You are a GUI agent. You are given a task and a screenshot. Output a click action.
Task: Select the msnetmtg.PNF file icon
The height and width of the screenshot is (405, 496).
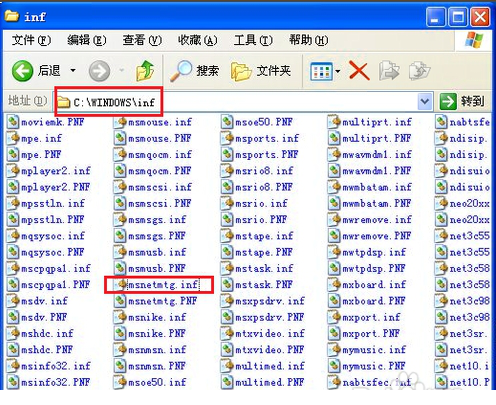click(x=120, y=301)
